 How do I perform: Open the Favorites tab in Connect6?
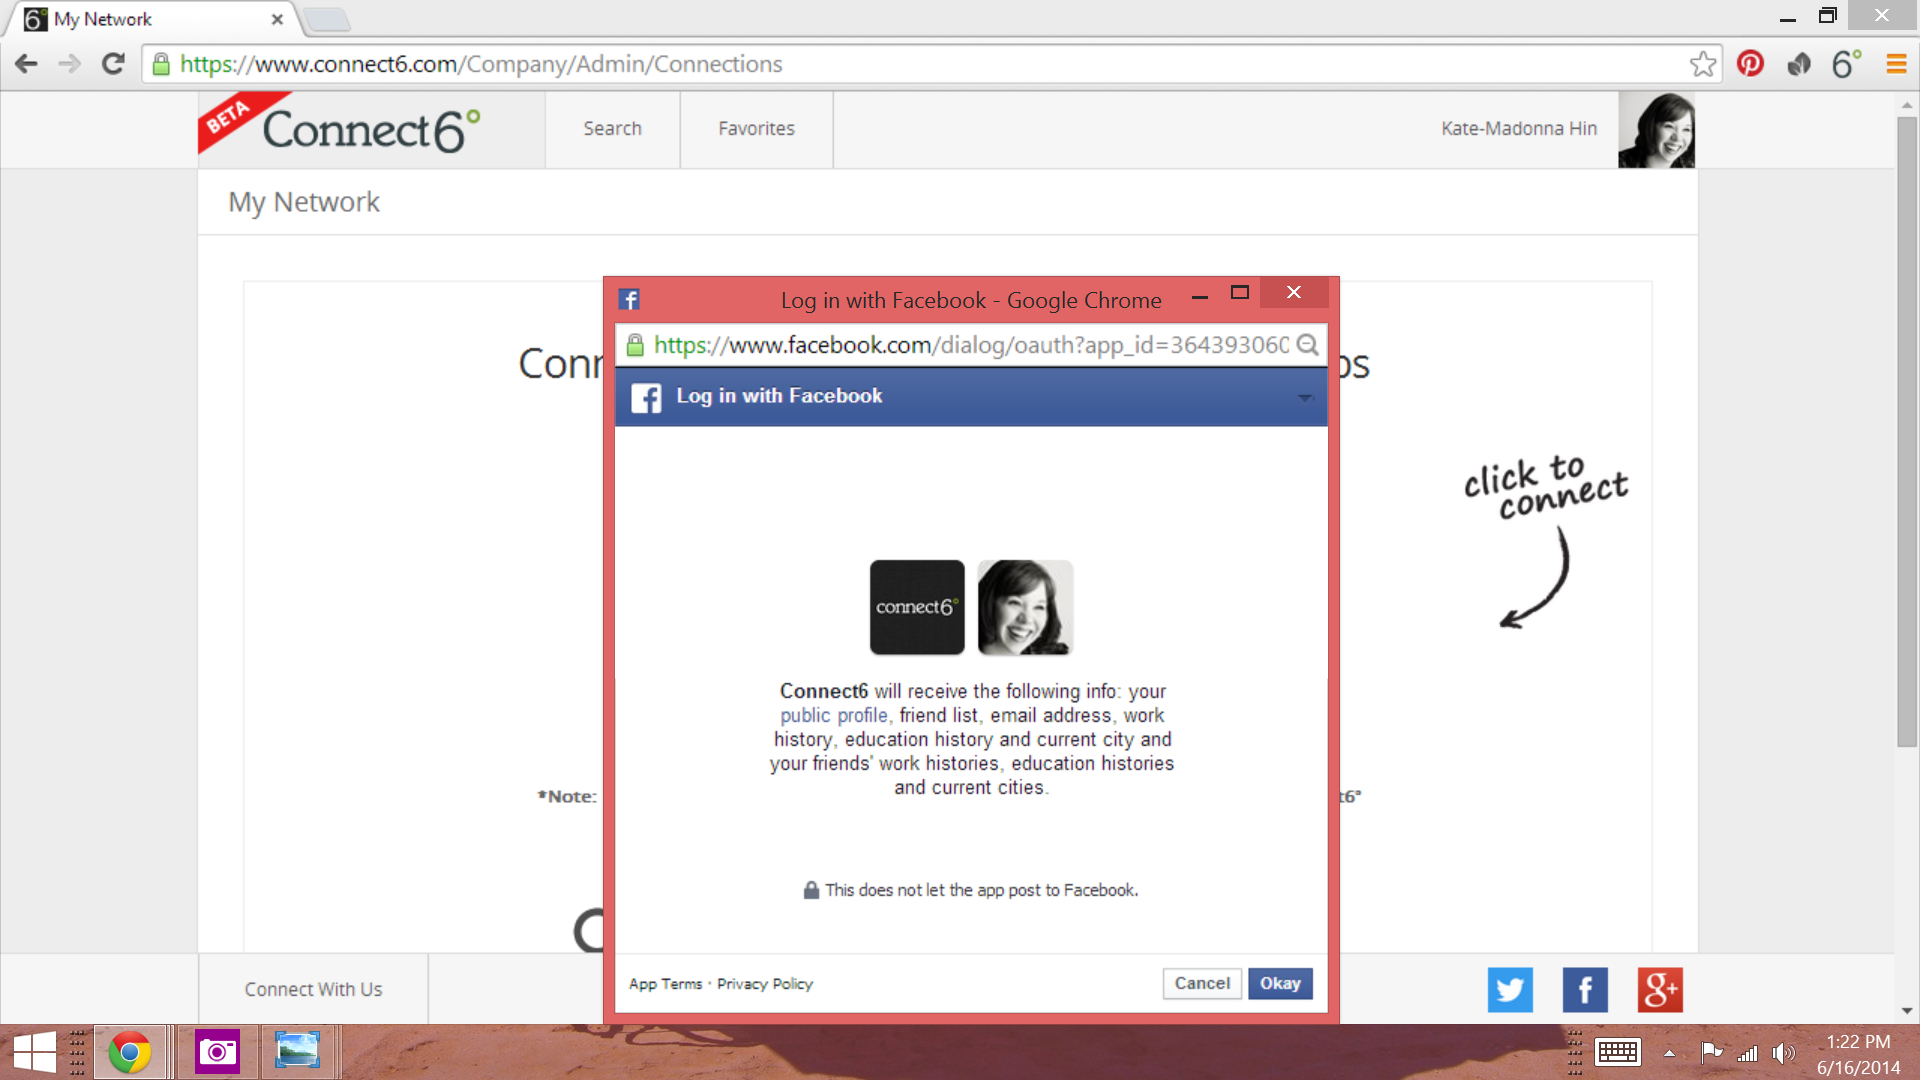tap(756, 129)
